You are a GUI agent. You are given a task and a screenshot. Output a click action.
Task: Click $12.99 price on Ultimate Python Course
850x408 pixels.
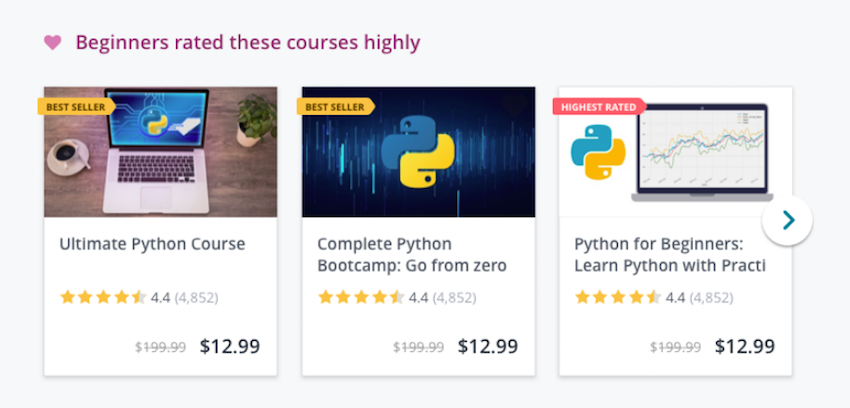[230, 346]
